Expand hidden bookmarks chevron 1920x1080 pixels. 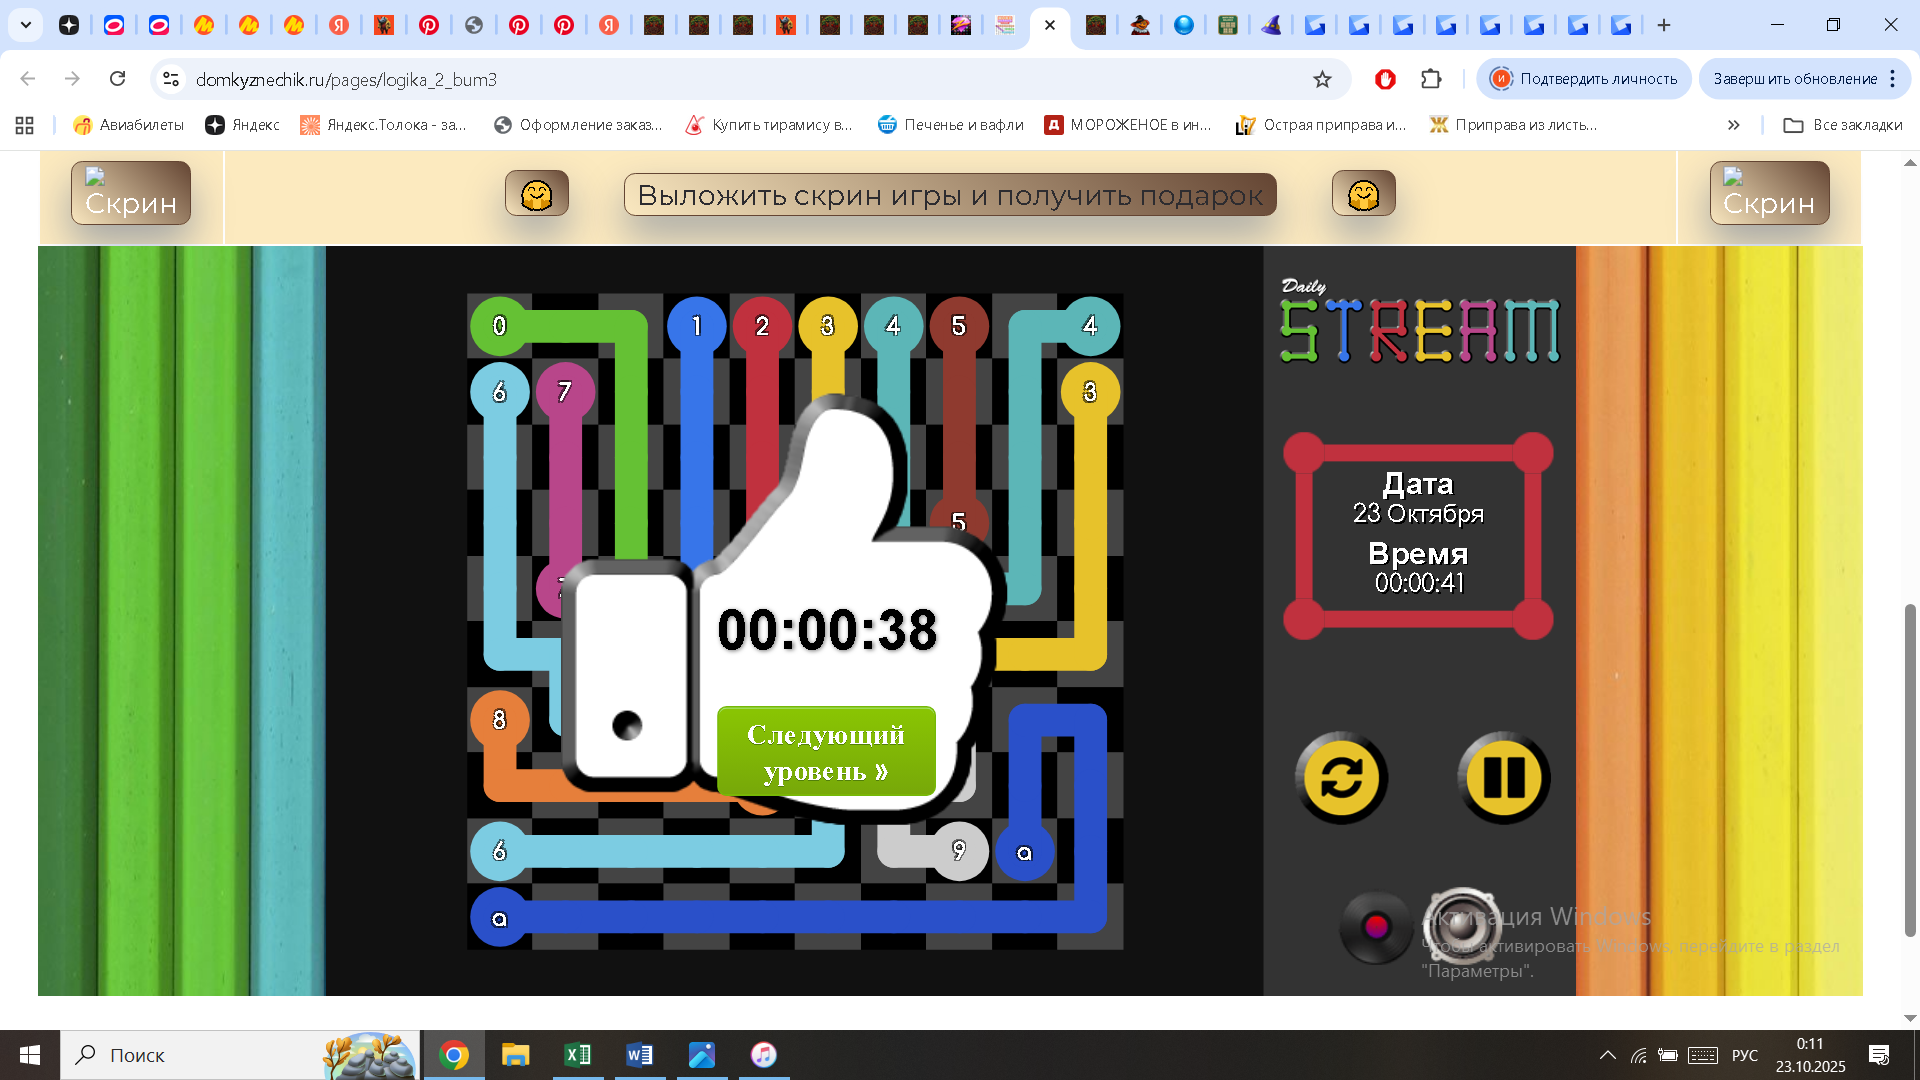click(1733, 125)
